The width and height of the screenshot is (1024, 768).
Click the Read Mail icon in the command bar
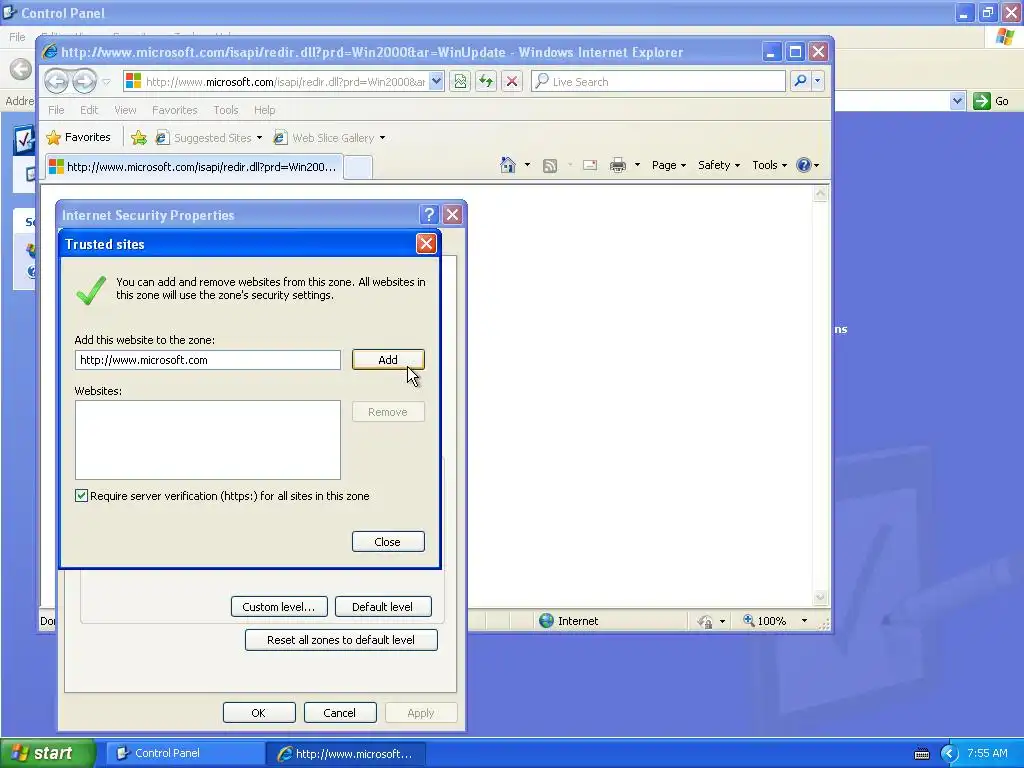click(590, 165)
